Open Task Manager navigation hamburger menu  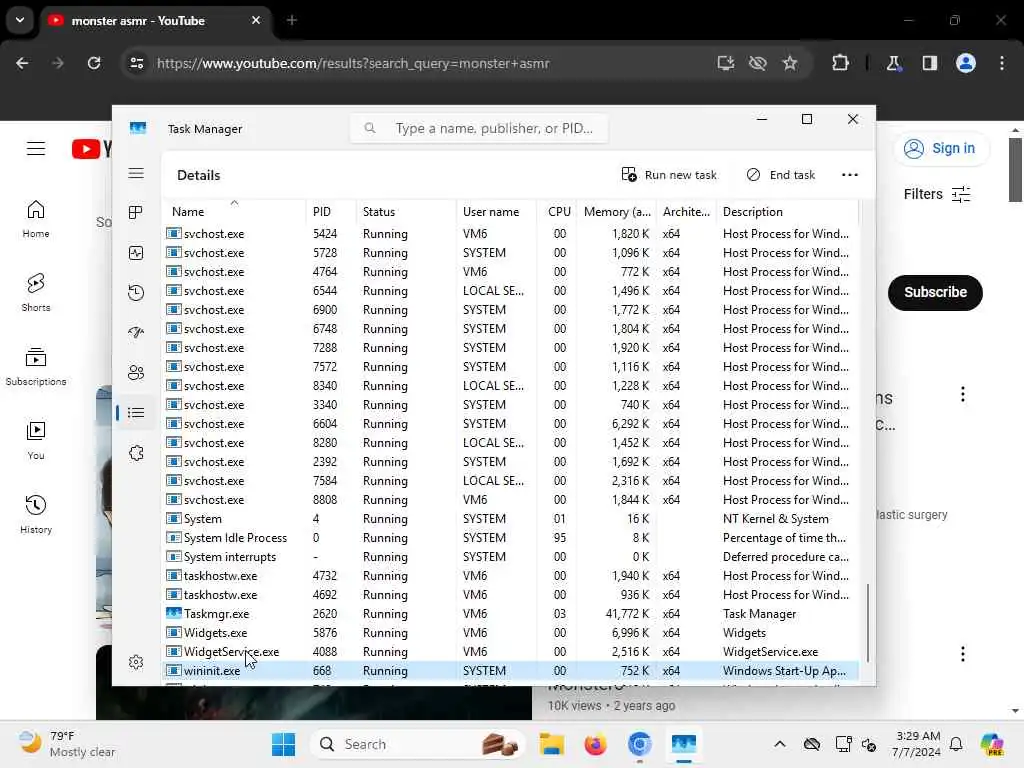tap(136, 173)
